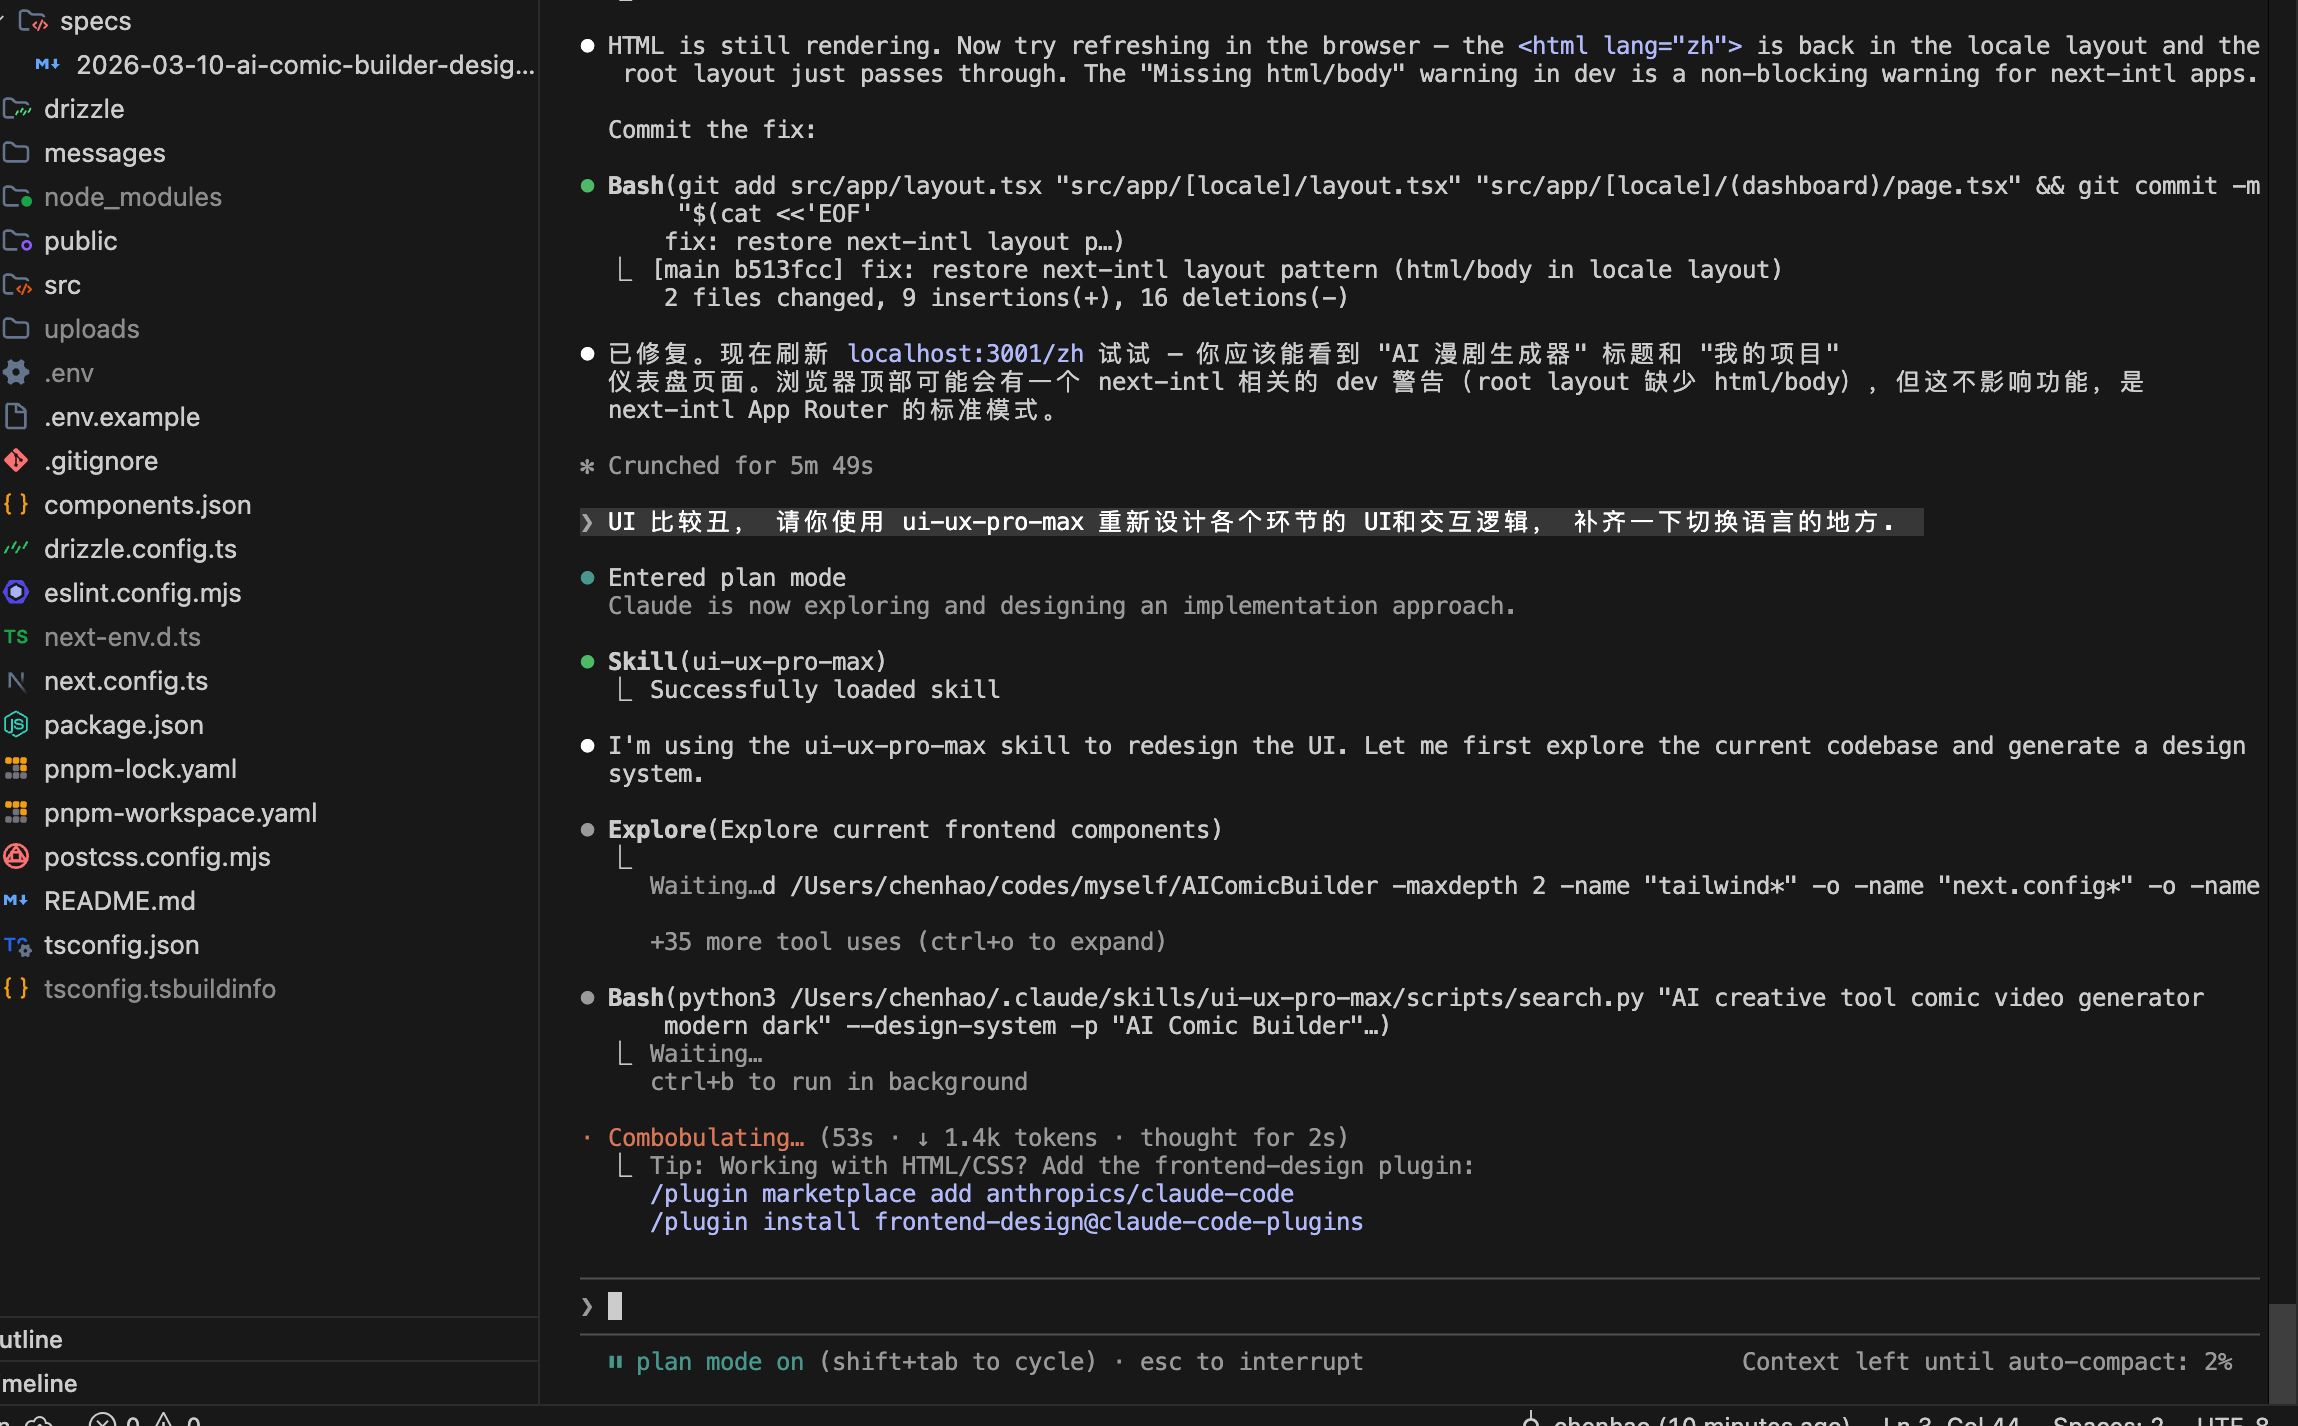This screenshot has width=2298, height=1426.
Task: Expand the Outline panel section
Action: click(x=32, y=1339)
